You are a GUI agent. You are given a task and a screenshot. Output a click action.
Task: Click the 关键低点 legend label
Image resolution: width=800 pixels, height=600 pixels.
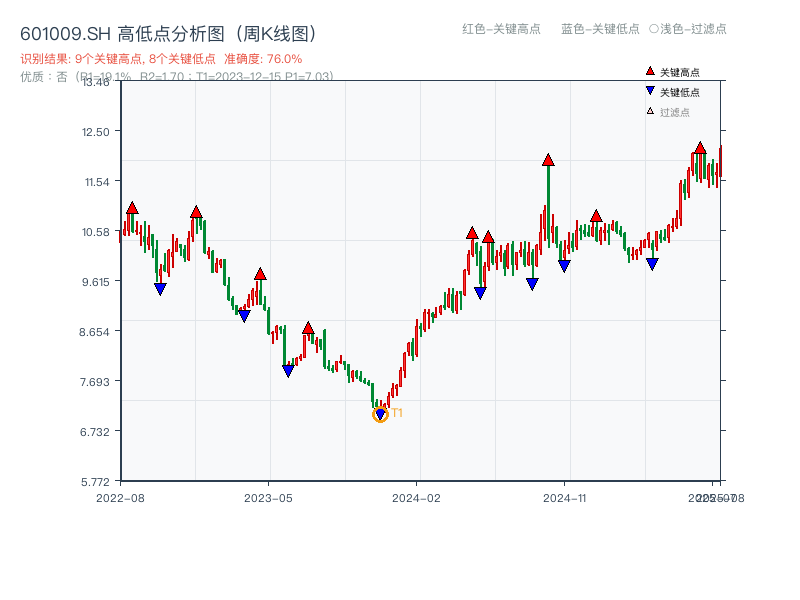pos(680,92)
